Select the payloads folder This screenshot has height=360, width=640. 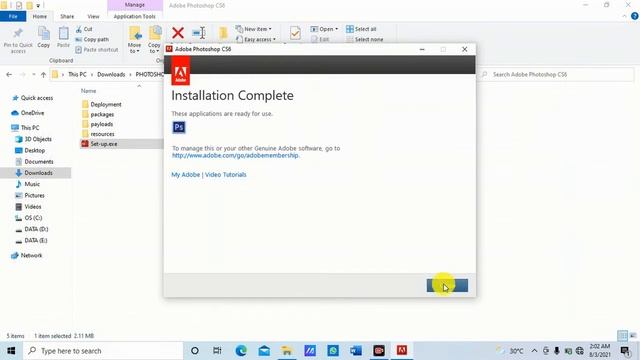(98, 124)
